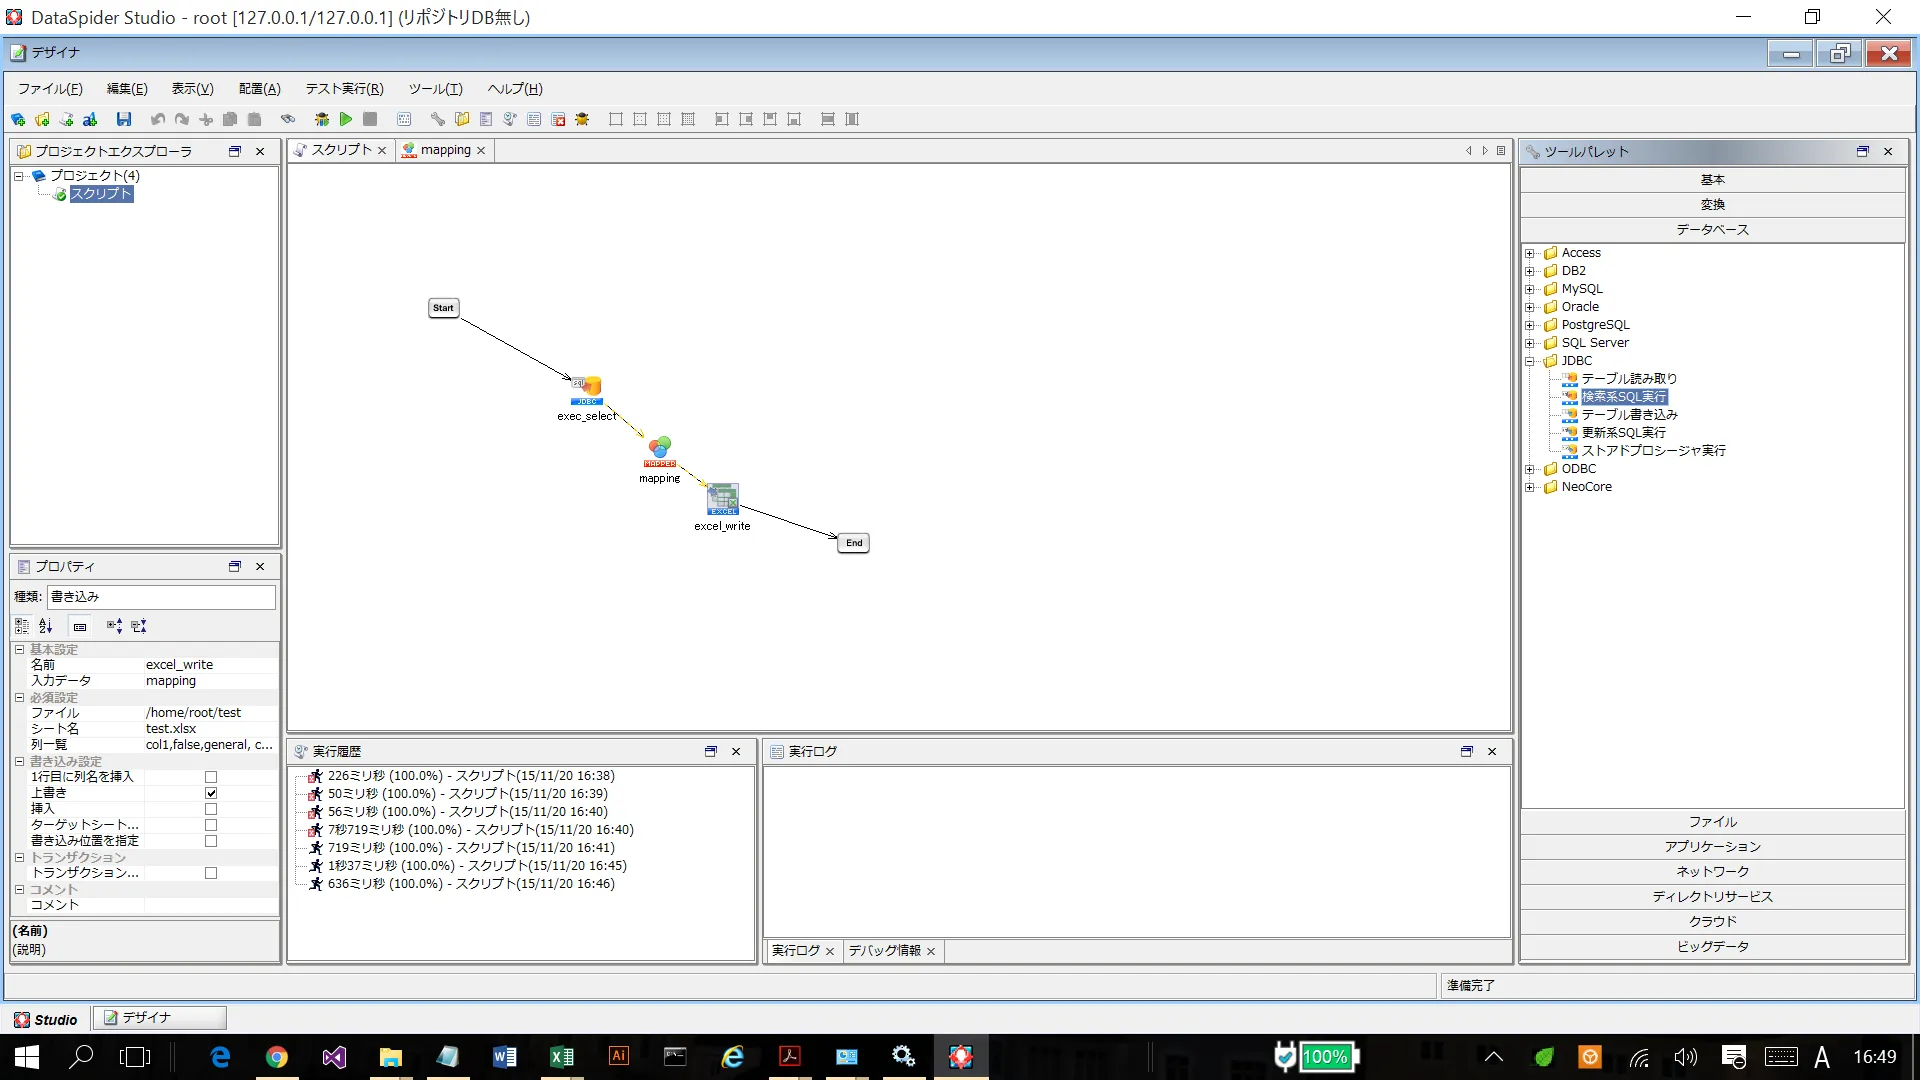Enable the 書き込み位置を指定 checkbox
The height and width of the screenshot is (1080, 1920).
click(x=211, y=841)
